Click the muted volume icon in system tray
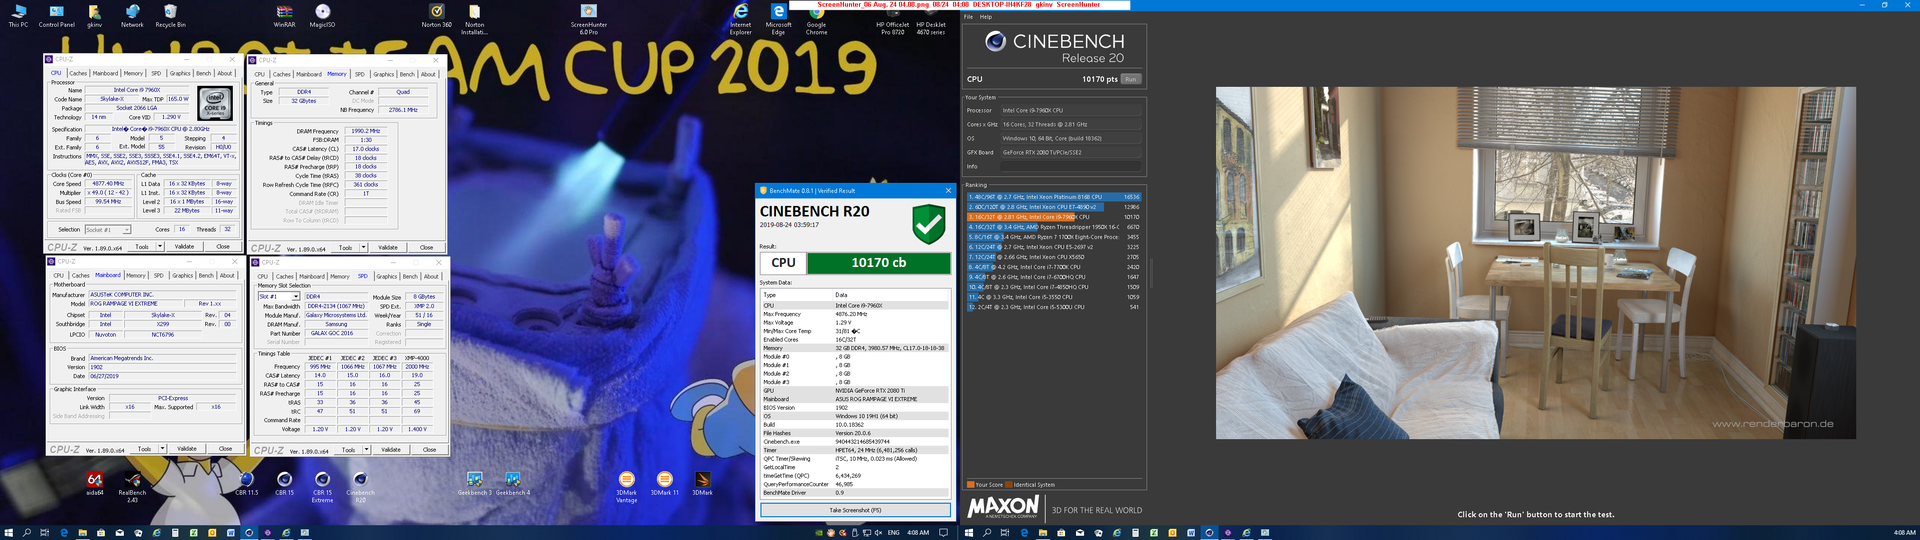This screenshot has width=1920, height=540. (878, 533)
